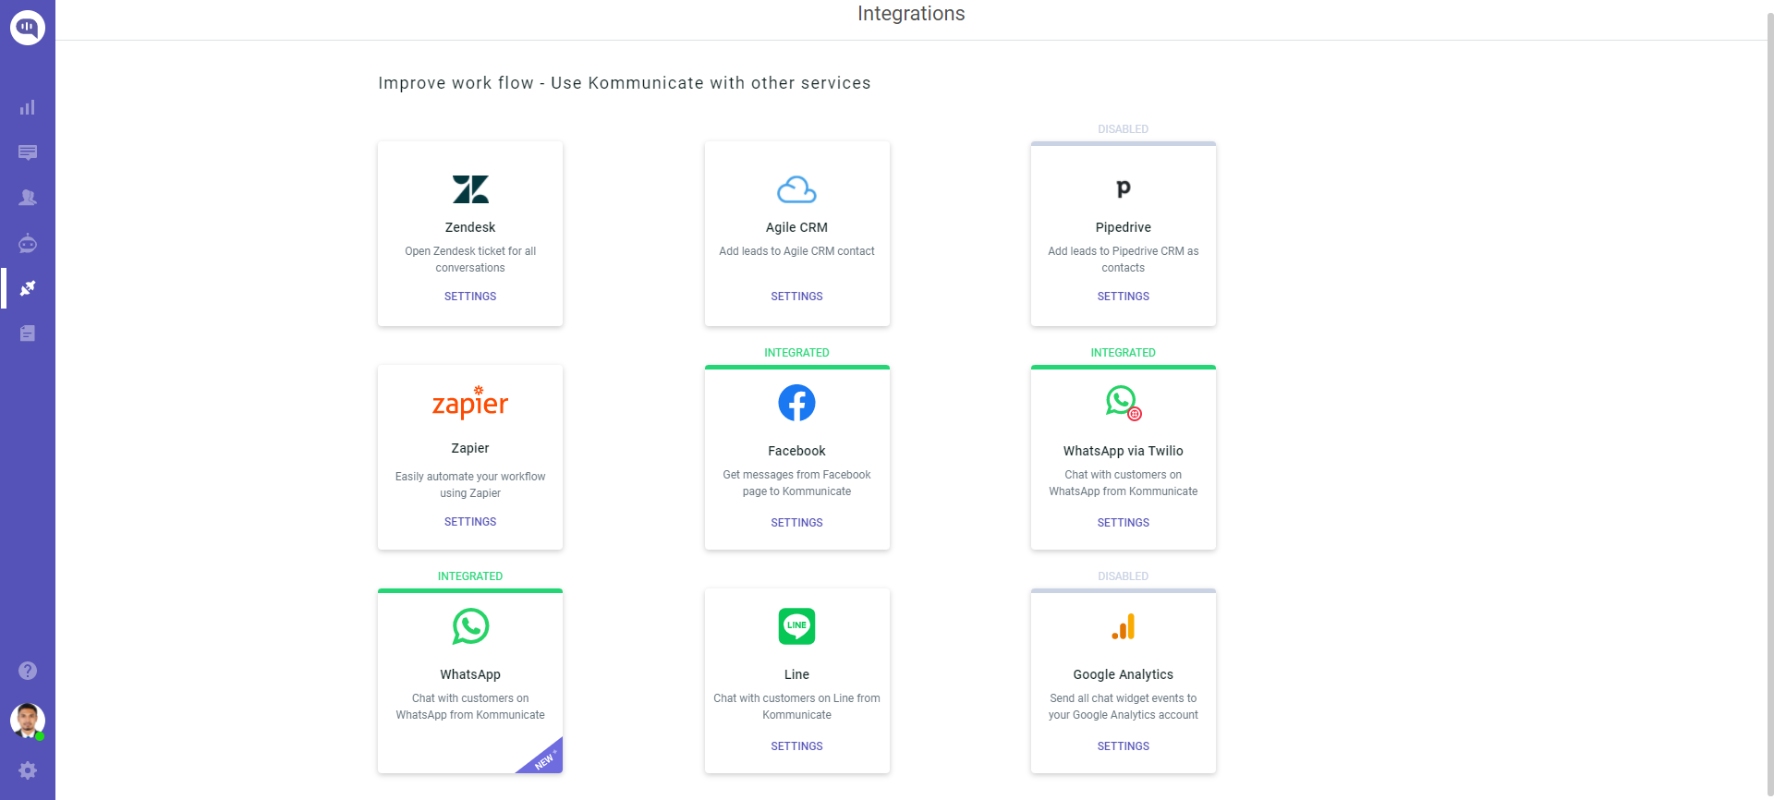Image resolution: width=1774 pixels, height=800 pixels.
Task: Click the WhatsApp via Twilio icon
Action: [1123, 403]
